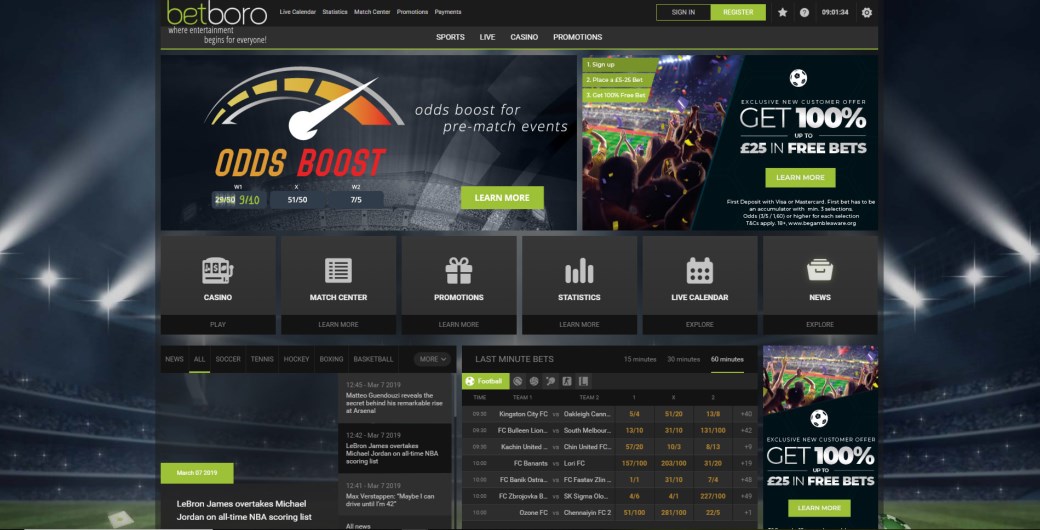Go to the LIVE main navigation tab
The image size is (1040, 530).
[488, 37]
